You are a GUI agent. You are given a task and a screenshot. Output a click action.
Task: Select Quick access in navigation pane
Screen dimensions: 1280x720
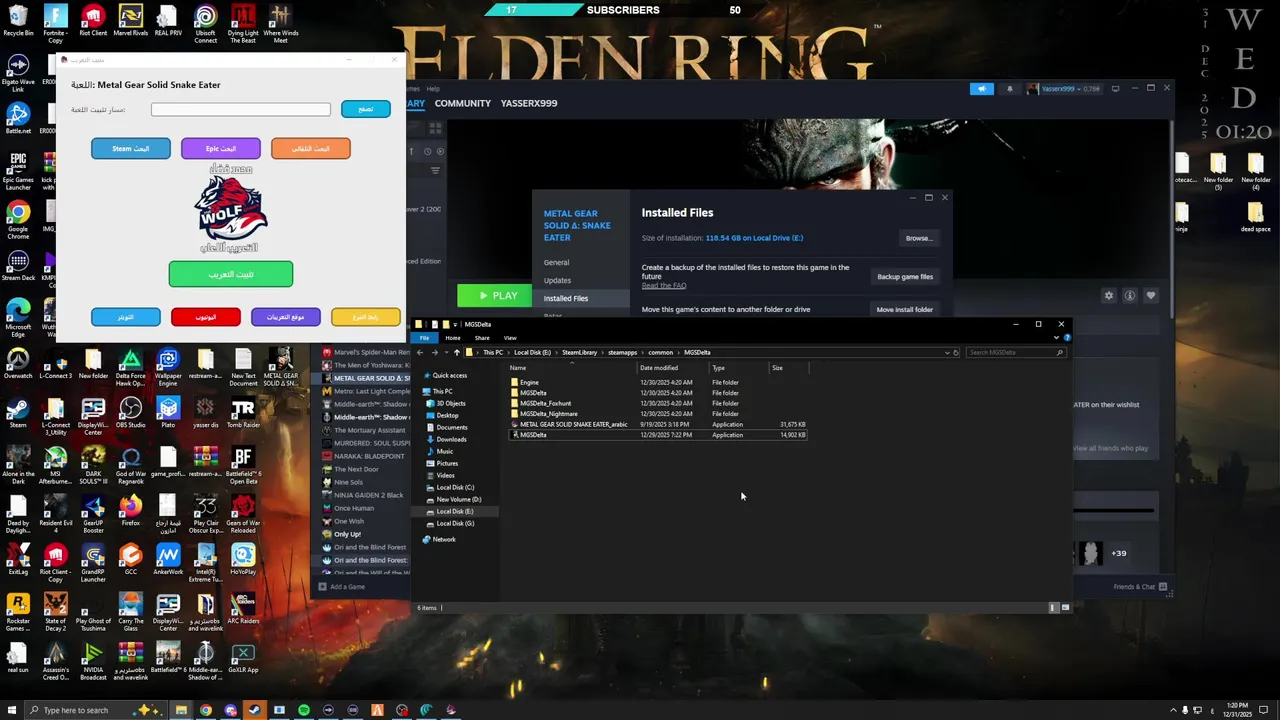(x=449, y=376)
